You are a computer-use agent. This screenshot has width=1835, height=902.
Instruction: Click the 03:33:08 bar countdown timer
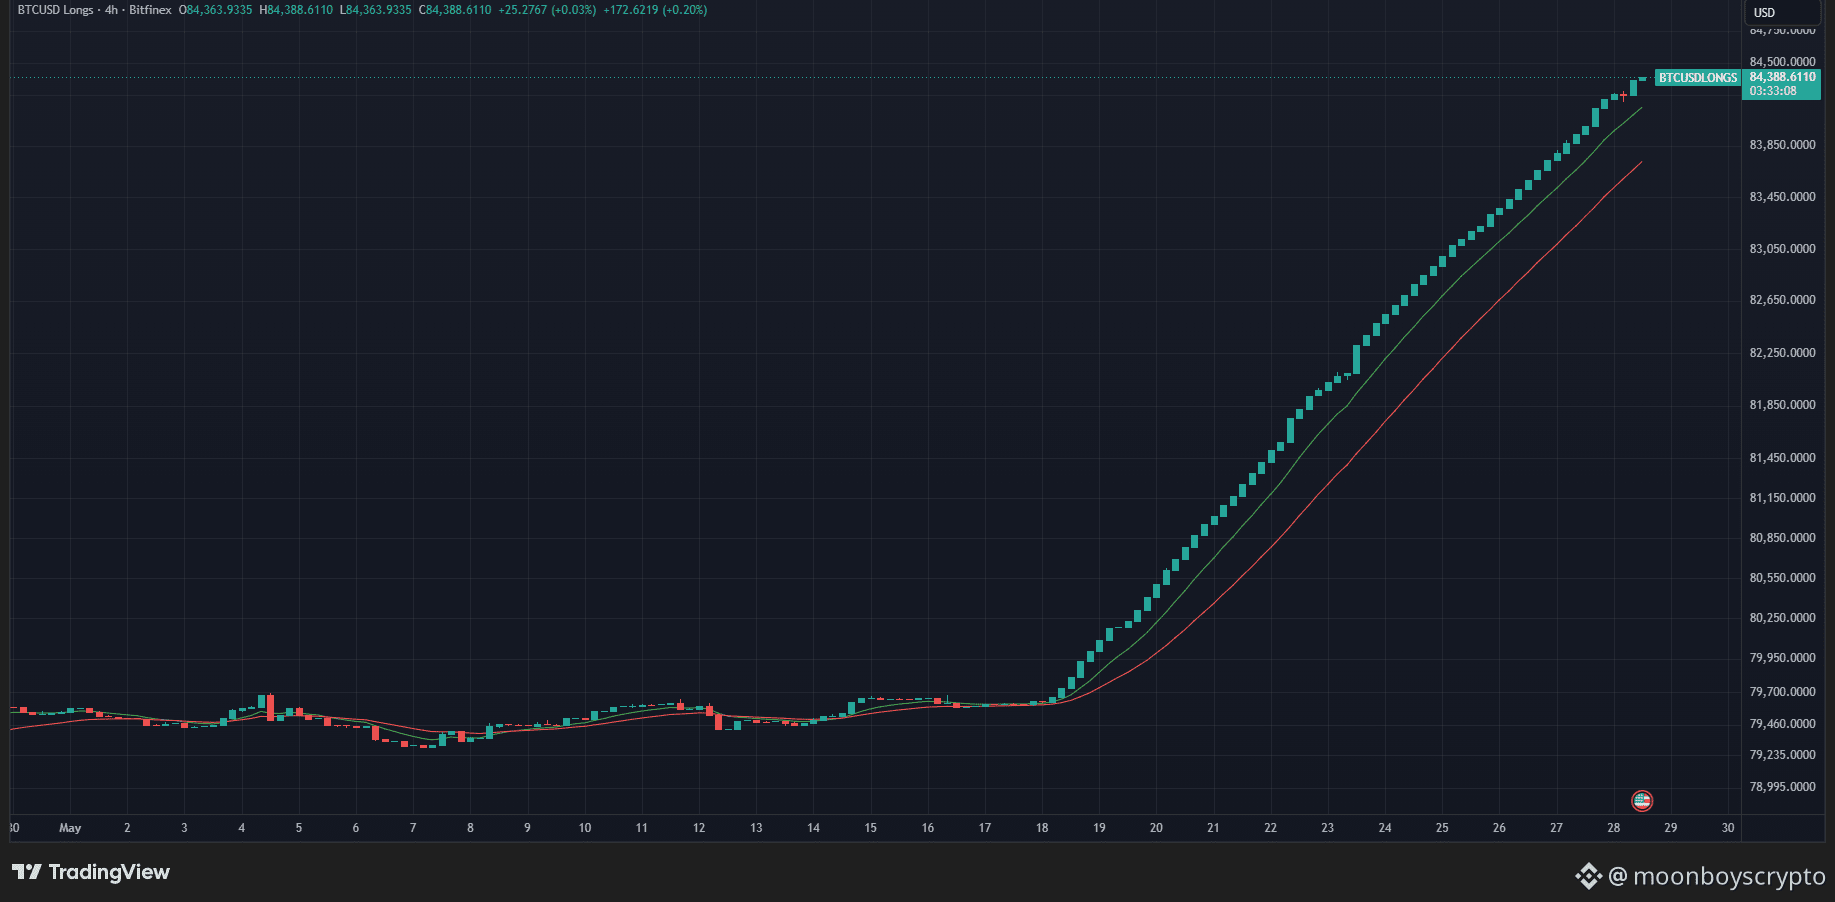1773,91
